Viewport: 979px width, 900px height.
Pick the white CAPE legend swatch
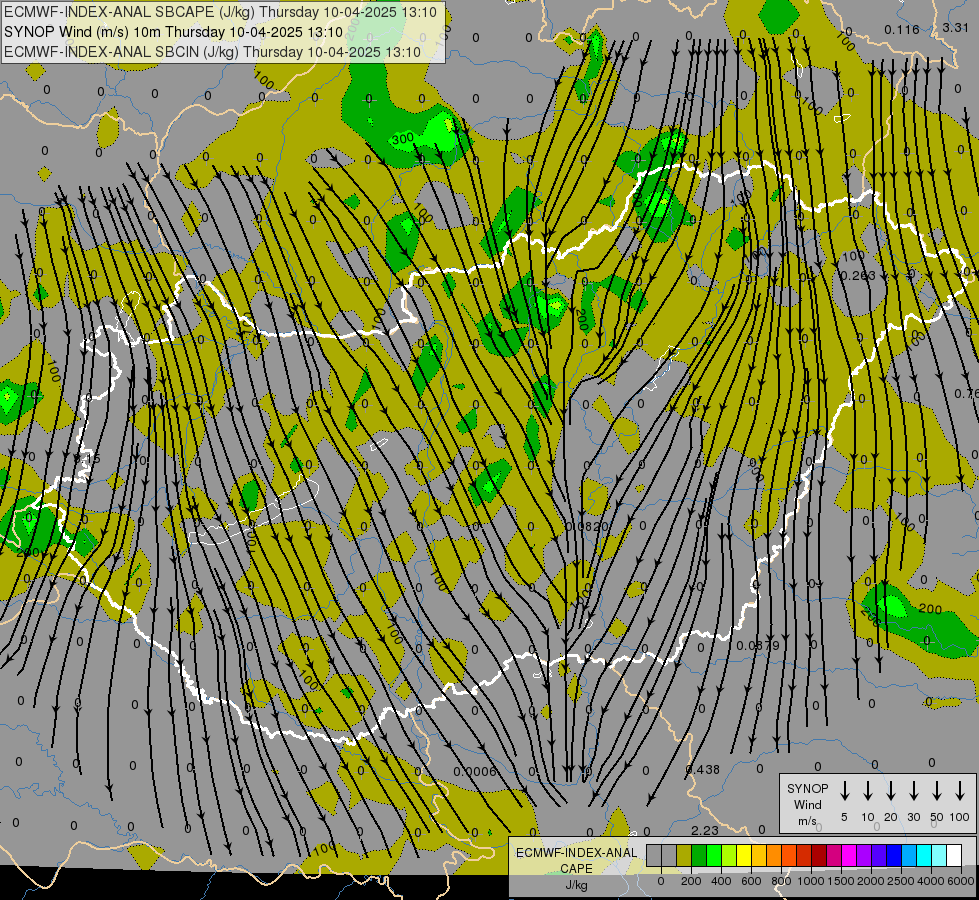954,855
